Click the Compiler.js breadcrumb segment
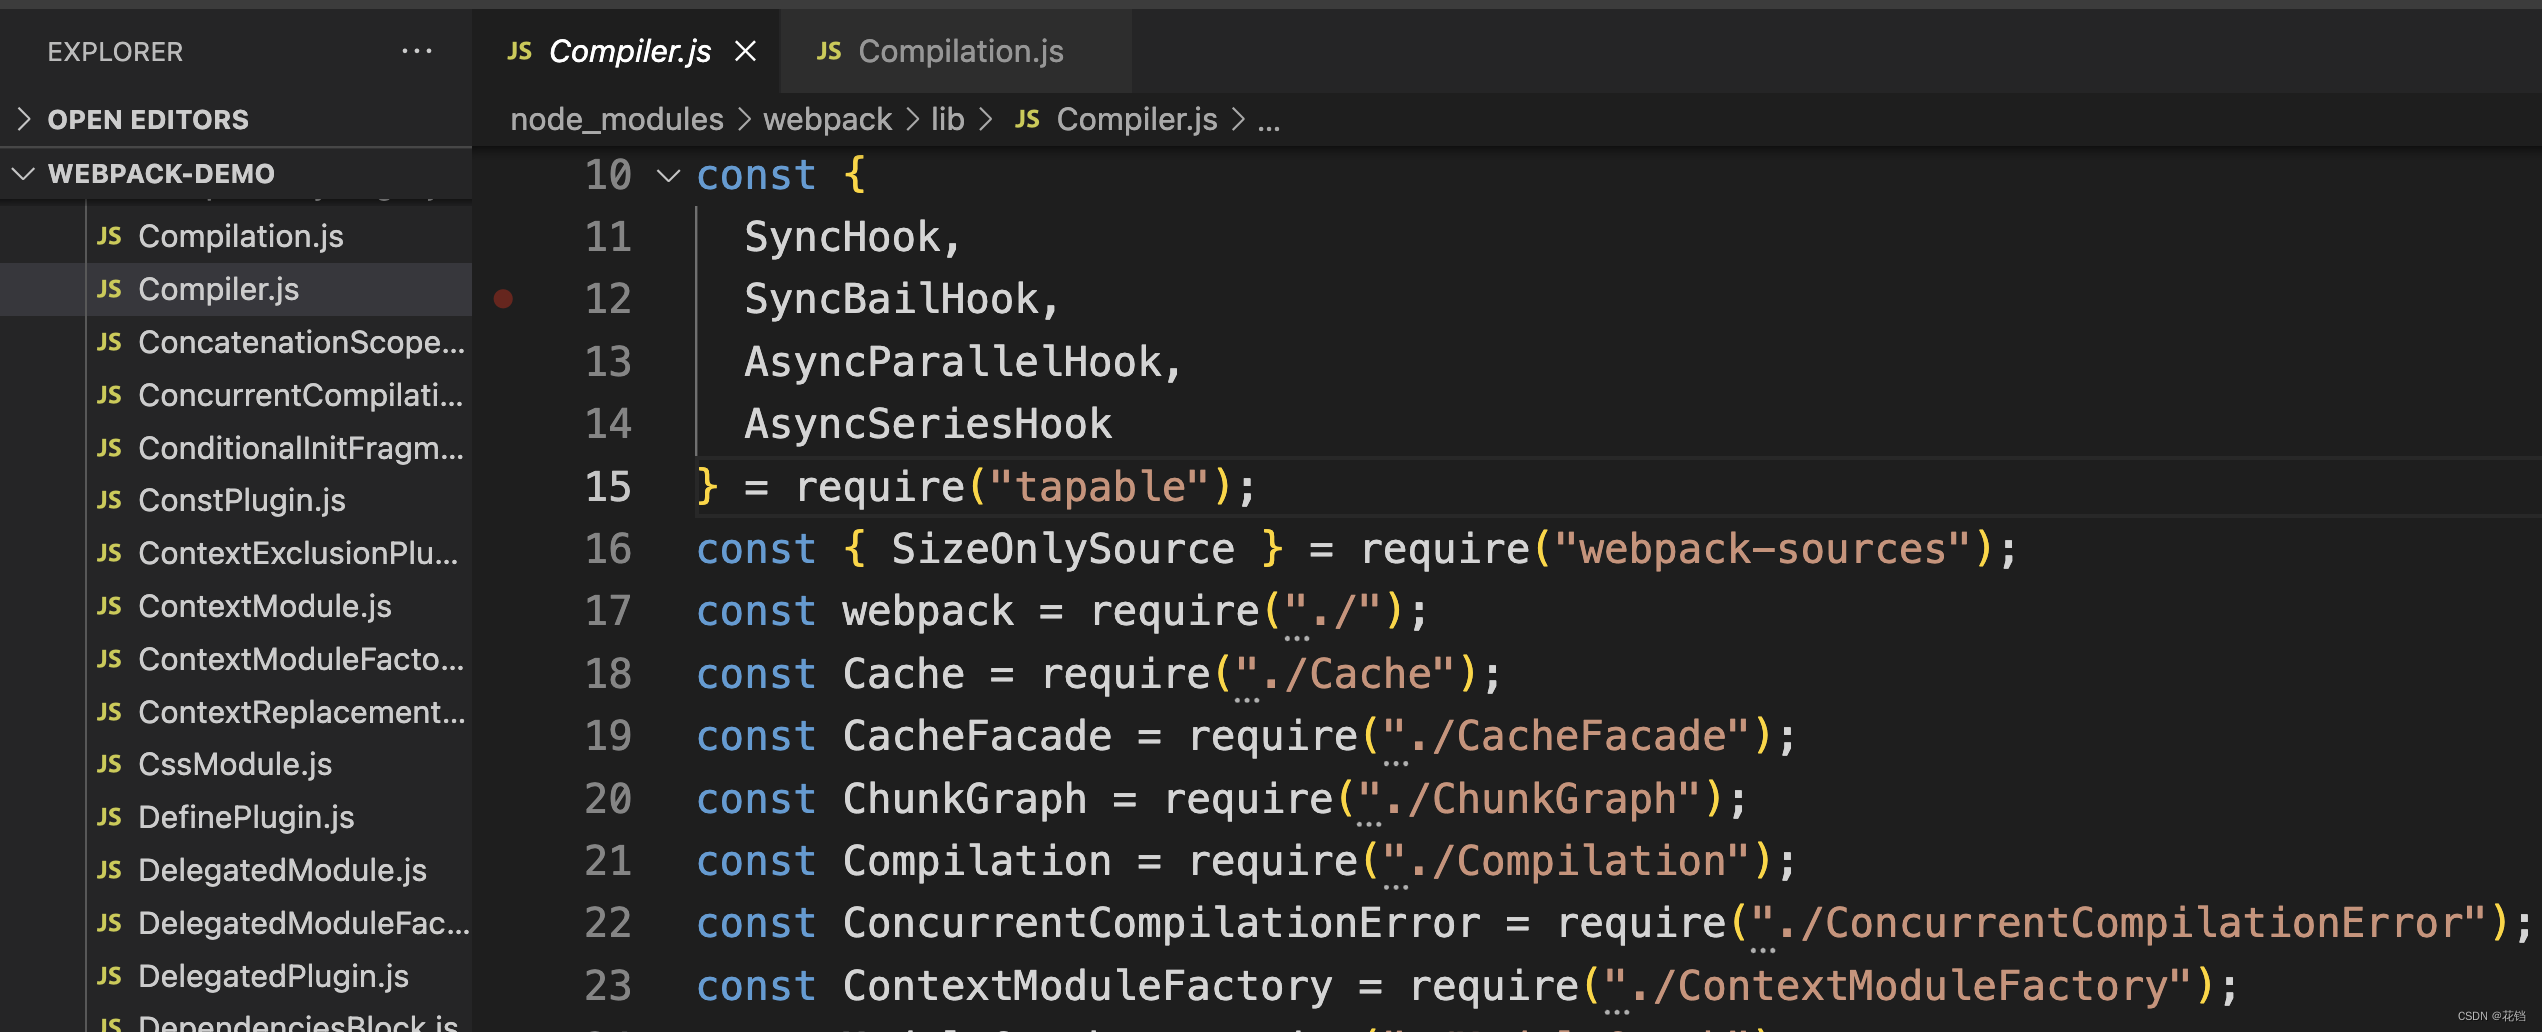 click(x=1137, y=119)
